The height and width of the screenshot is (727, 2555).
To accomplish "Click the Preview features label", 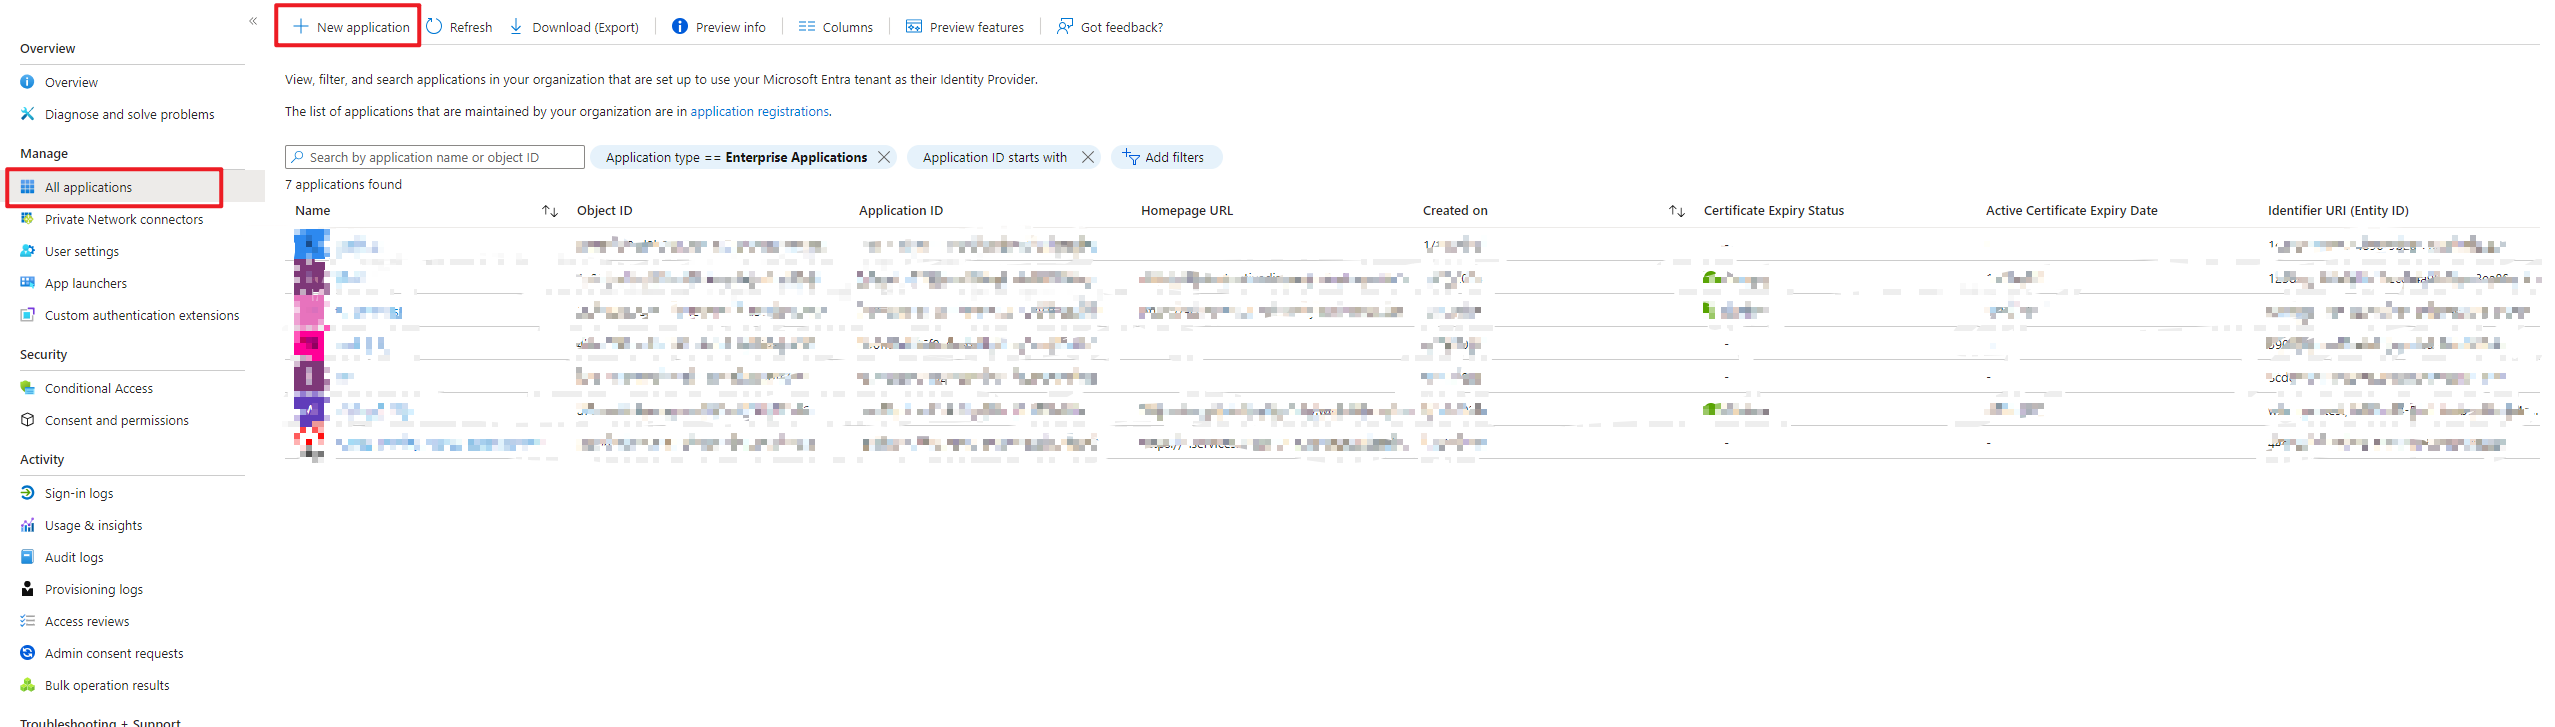I will (x=977, y=27).
